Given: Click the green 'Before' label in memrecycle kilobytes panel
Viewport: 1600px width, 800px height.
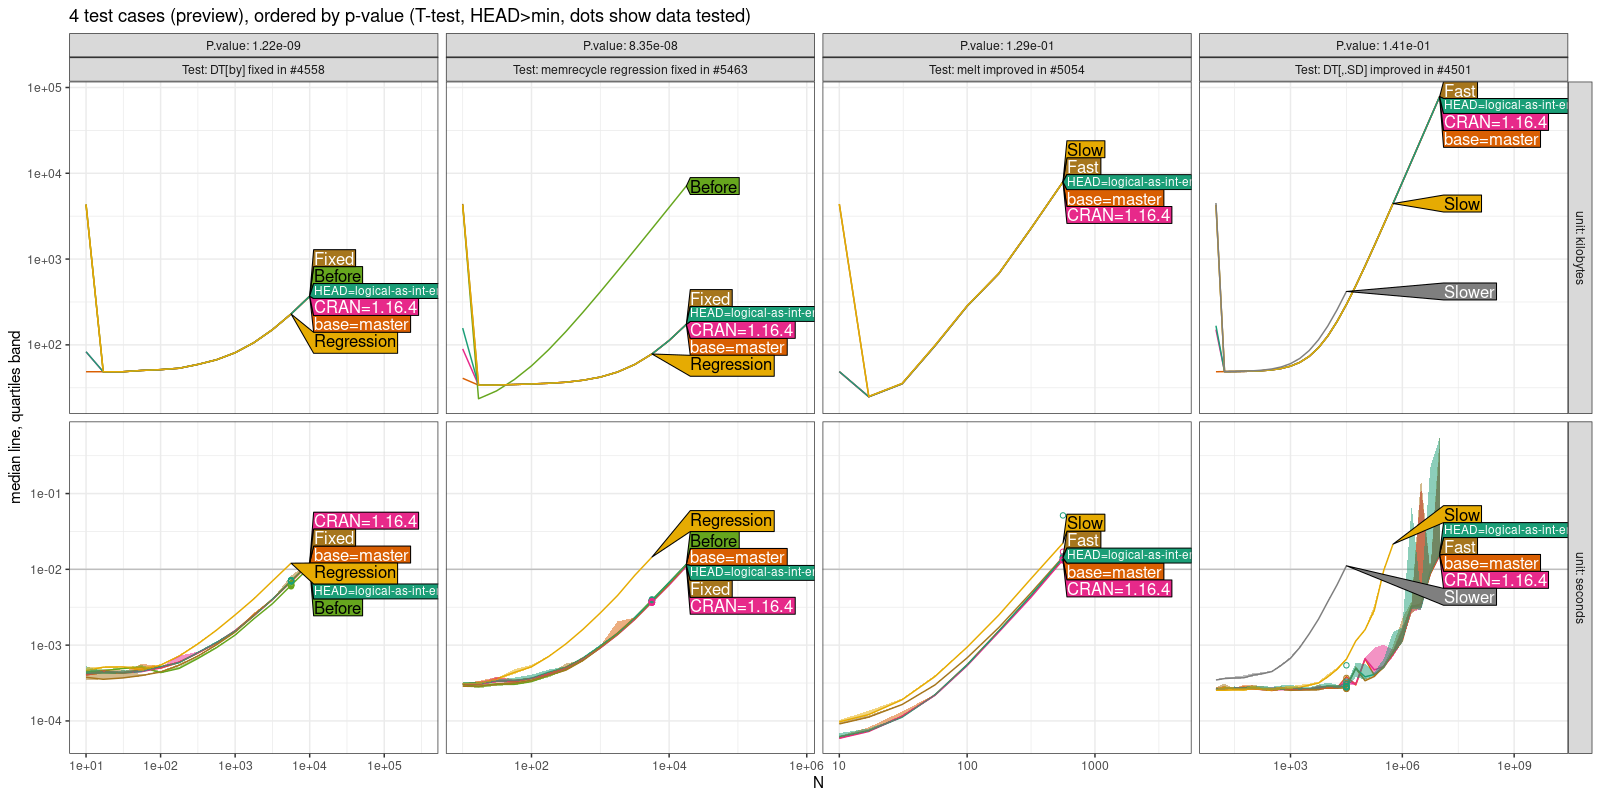Looking at the screenshot, I should coord(714,187).
